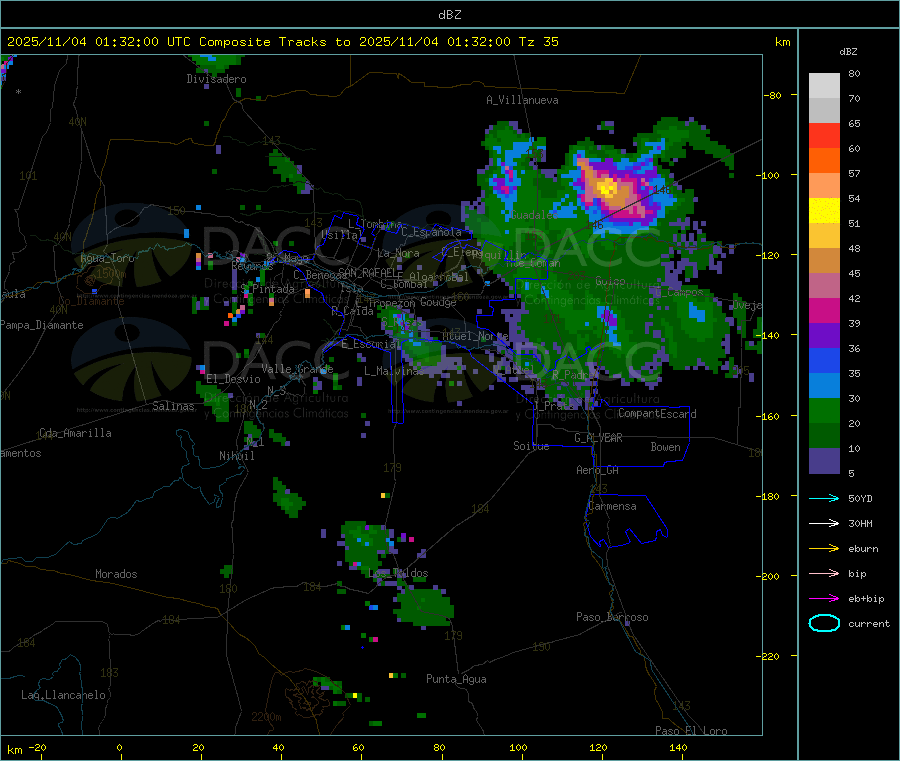This screenshot has height=761, width=900.
Task: Select the light blue 30–35 dBZ swatch
Action: (x=824, y=386)
